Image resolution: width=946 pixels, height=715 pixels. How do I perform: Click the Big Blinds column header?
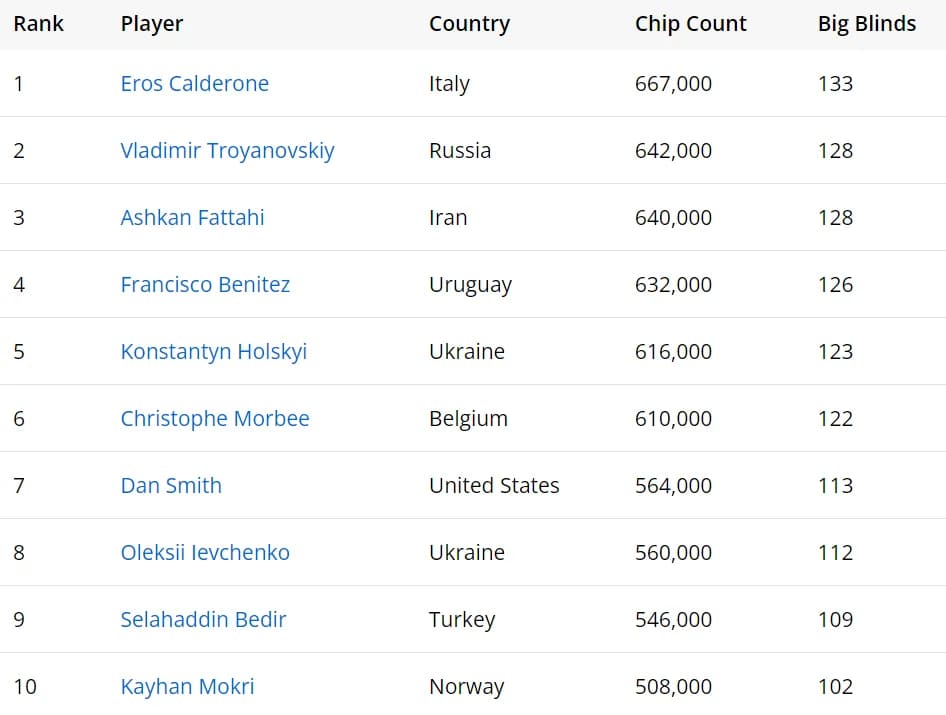point(867,24)
